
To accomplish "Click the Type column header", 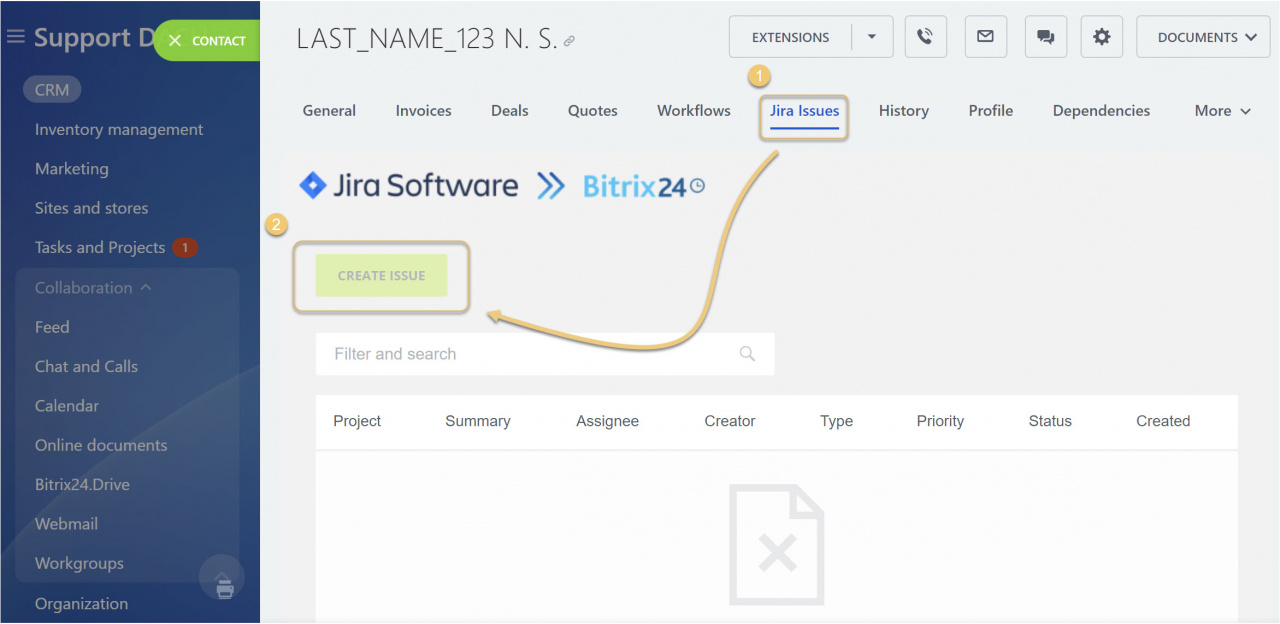I will tap(836, 421).
